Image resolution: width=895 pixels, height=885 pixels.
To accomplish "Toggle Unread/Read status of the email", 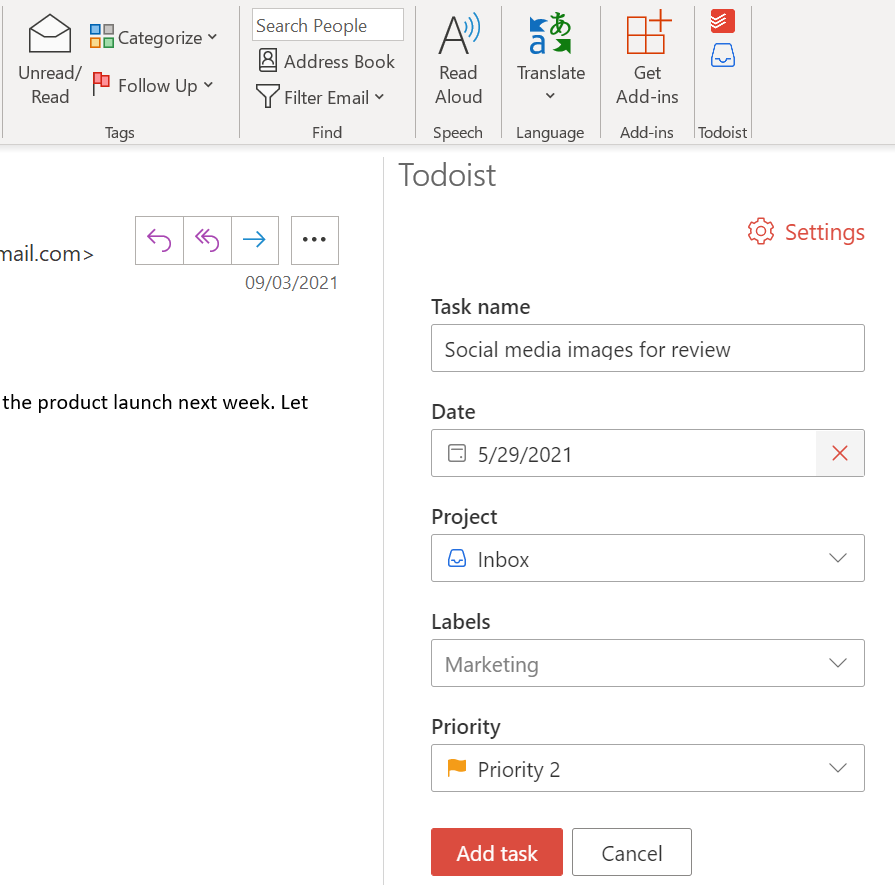I will coord(48,55).
